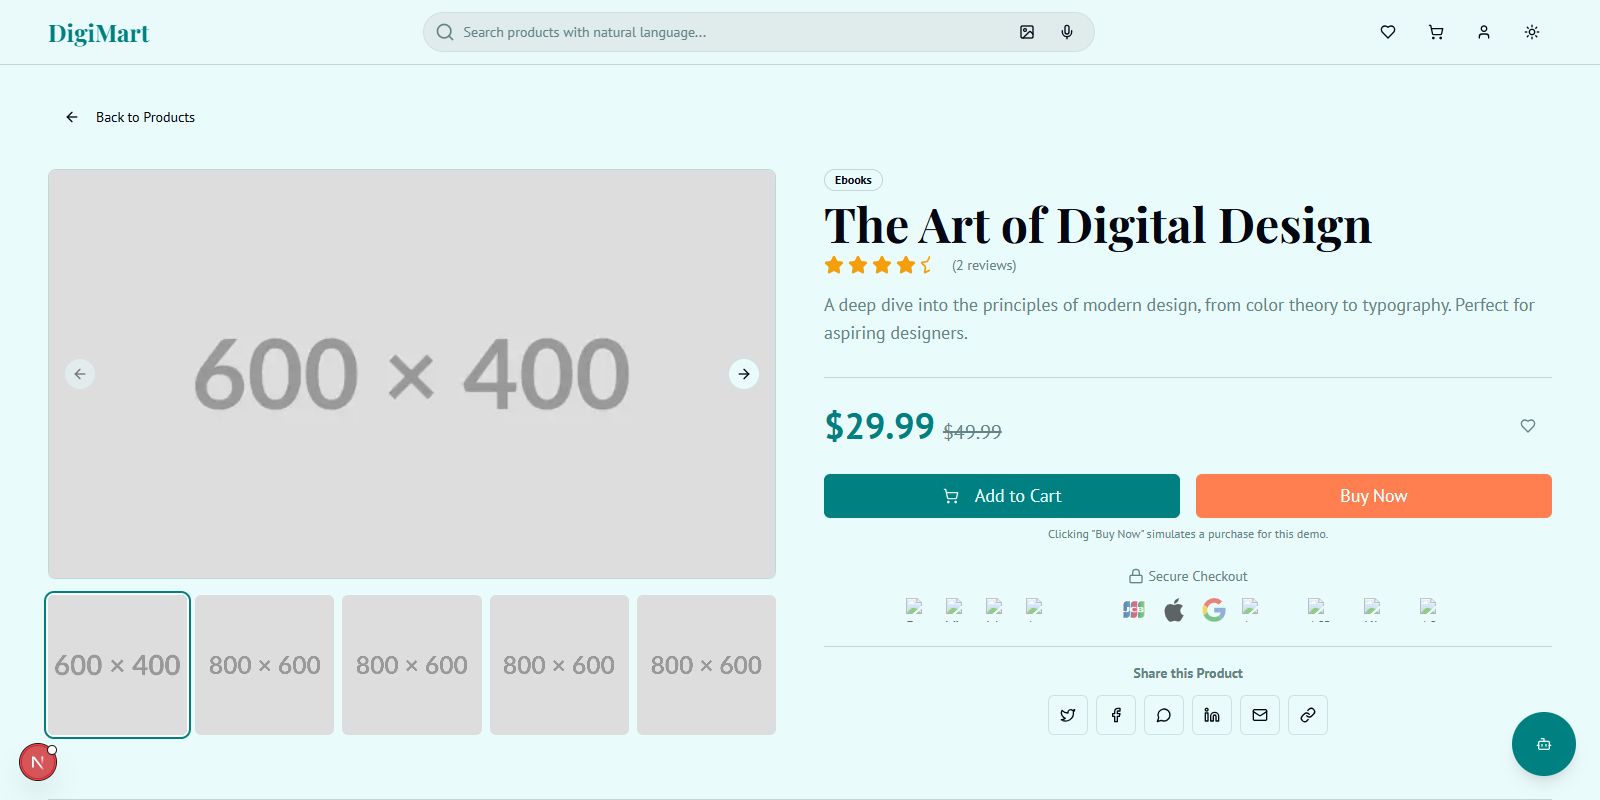Click the Add to Cart button

[1001, 496]
